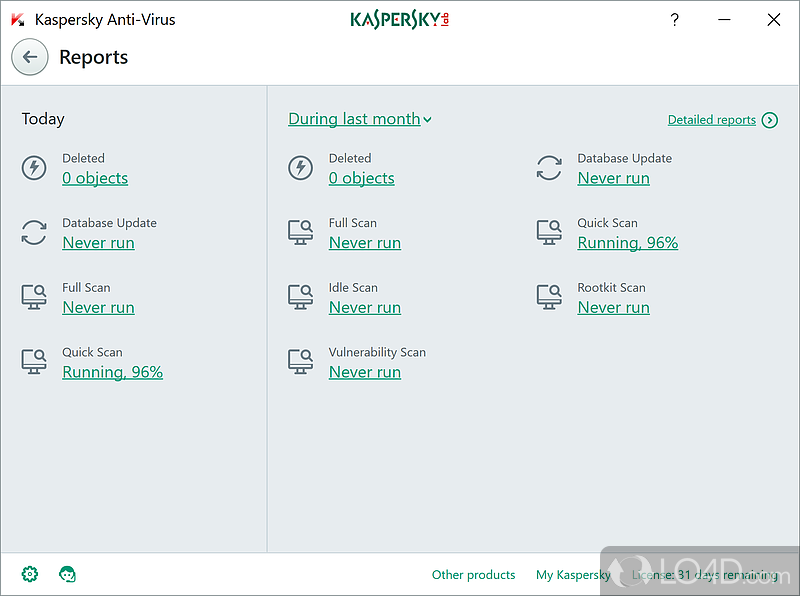This screenshot has height=596, width=800.
Task: Click the Vulnerability Scan monitor icon
Action: click(x=300, y=362)
